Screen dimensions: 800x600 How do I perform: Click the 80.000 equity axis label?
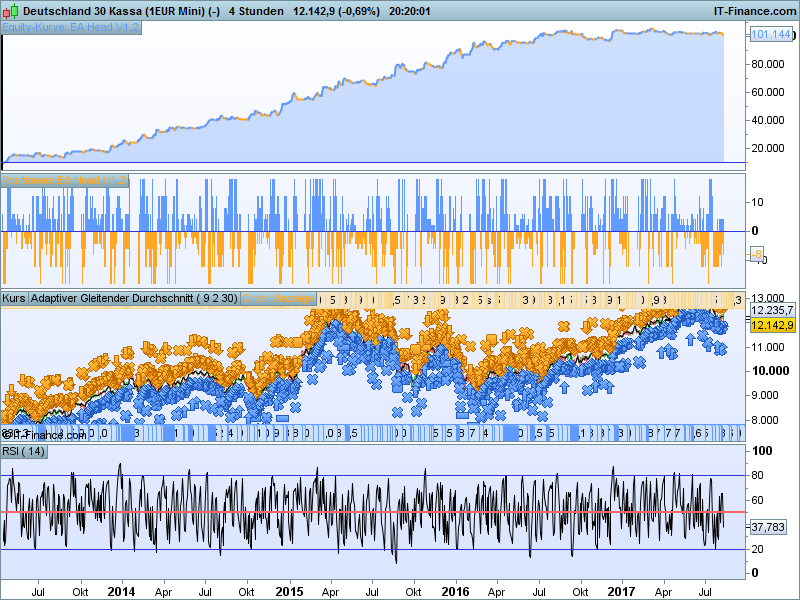coord(768,64)
